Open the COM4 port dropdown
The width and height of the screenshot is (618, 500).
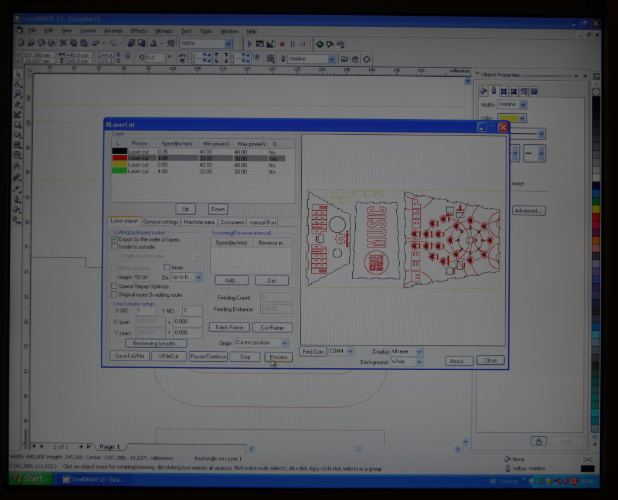(x=350, y=351)
